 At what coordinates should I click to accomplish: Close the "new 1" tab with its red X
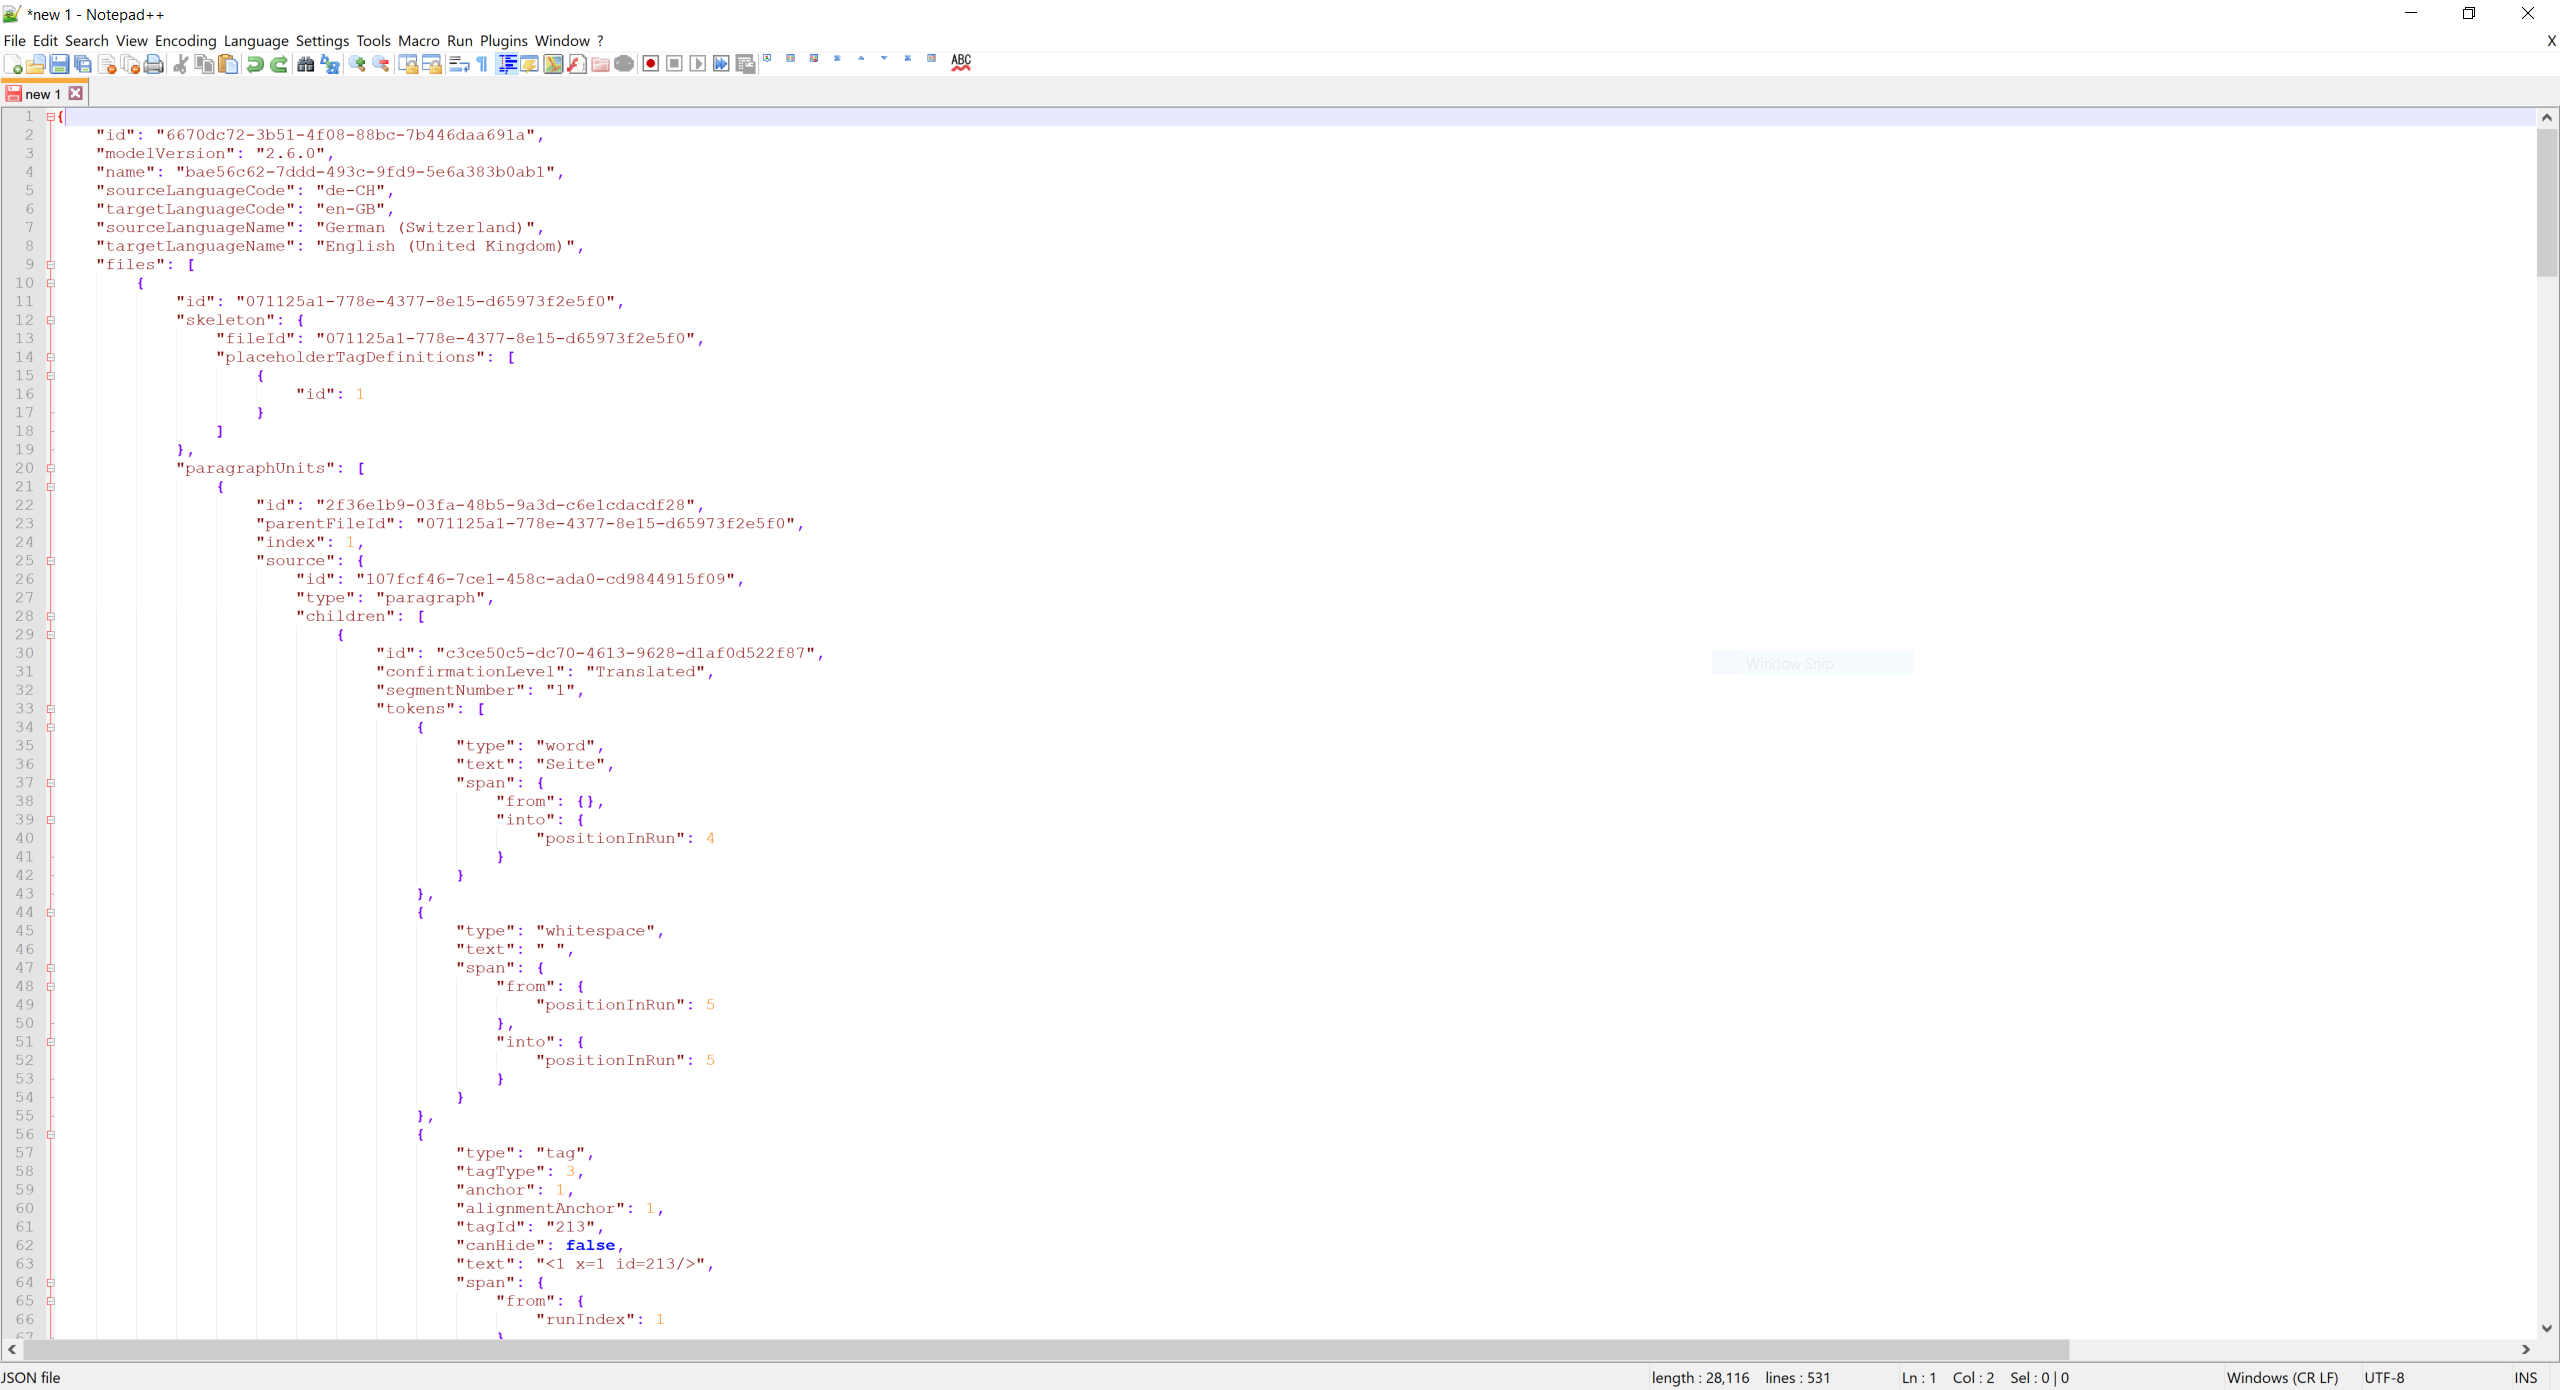(76, 93)
